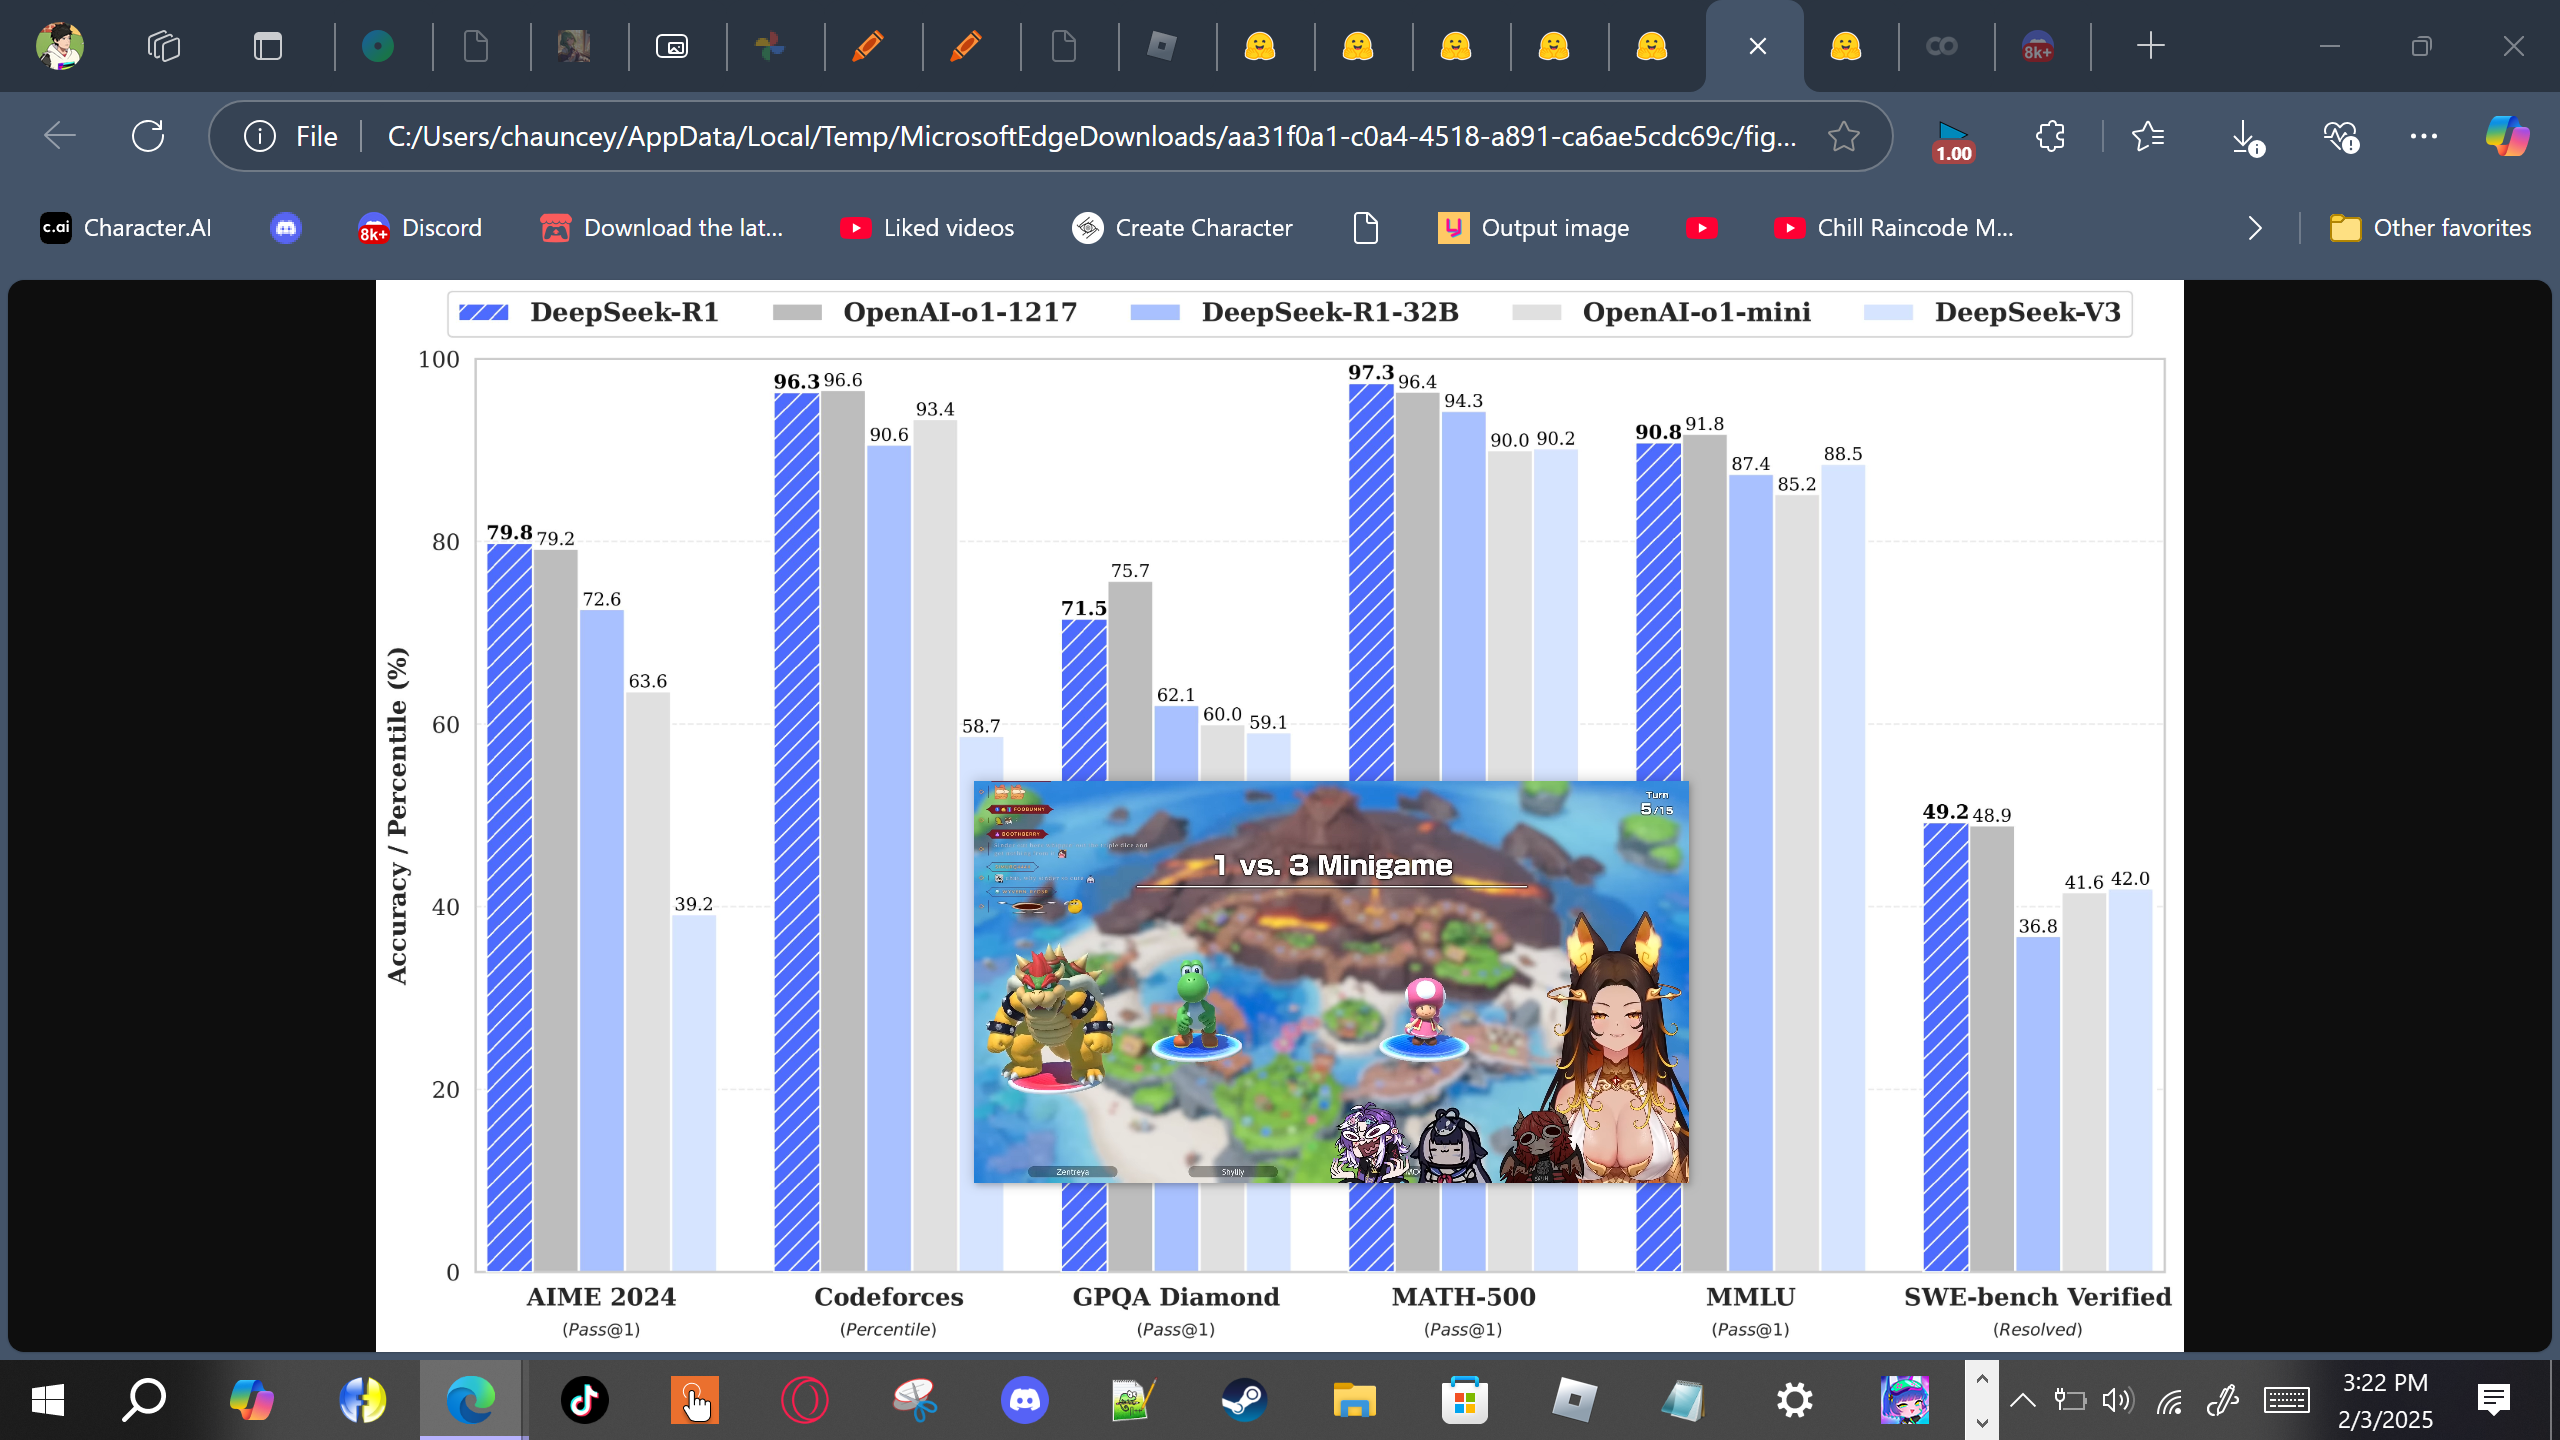The height and width of the screenshot is (1440, 2560).
Task: Open the Download the lat... bookmark
Action: click(662, 228)
